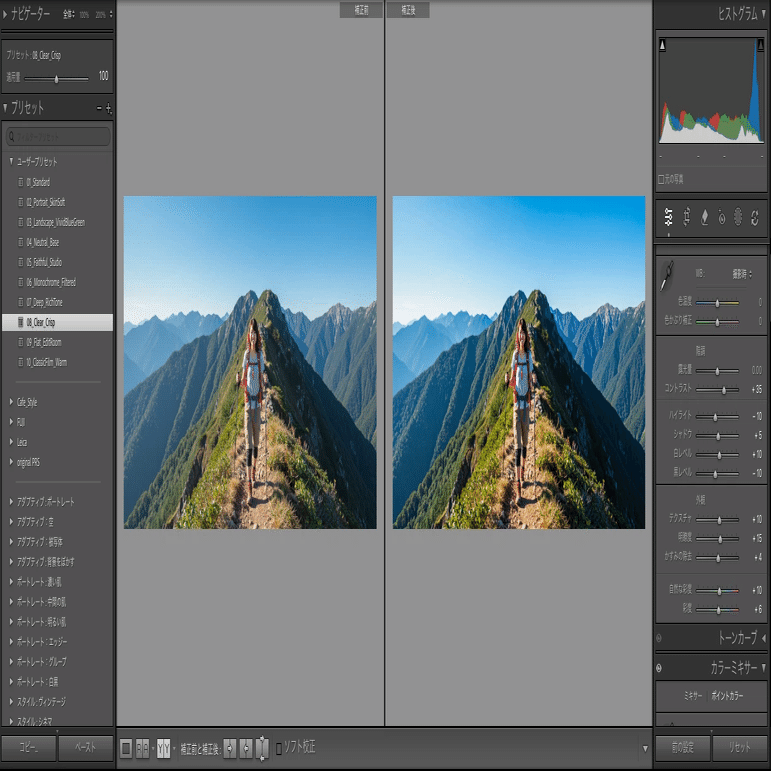Adjust the preset 適用量 amount slider
Screen dimensions: 771x771
coord(57,78)
